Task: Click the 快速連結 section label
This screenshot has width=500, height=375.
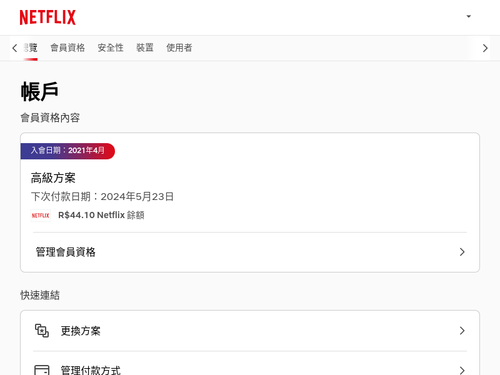Action: click(40, 295)
